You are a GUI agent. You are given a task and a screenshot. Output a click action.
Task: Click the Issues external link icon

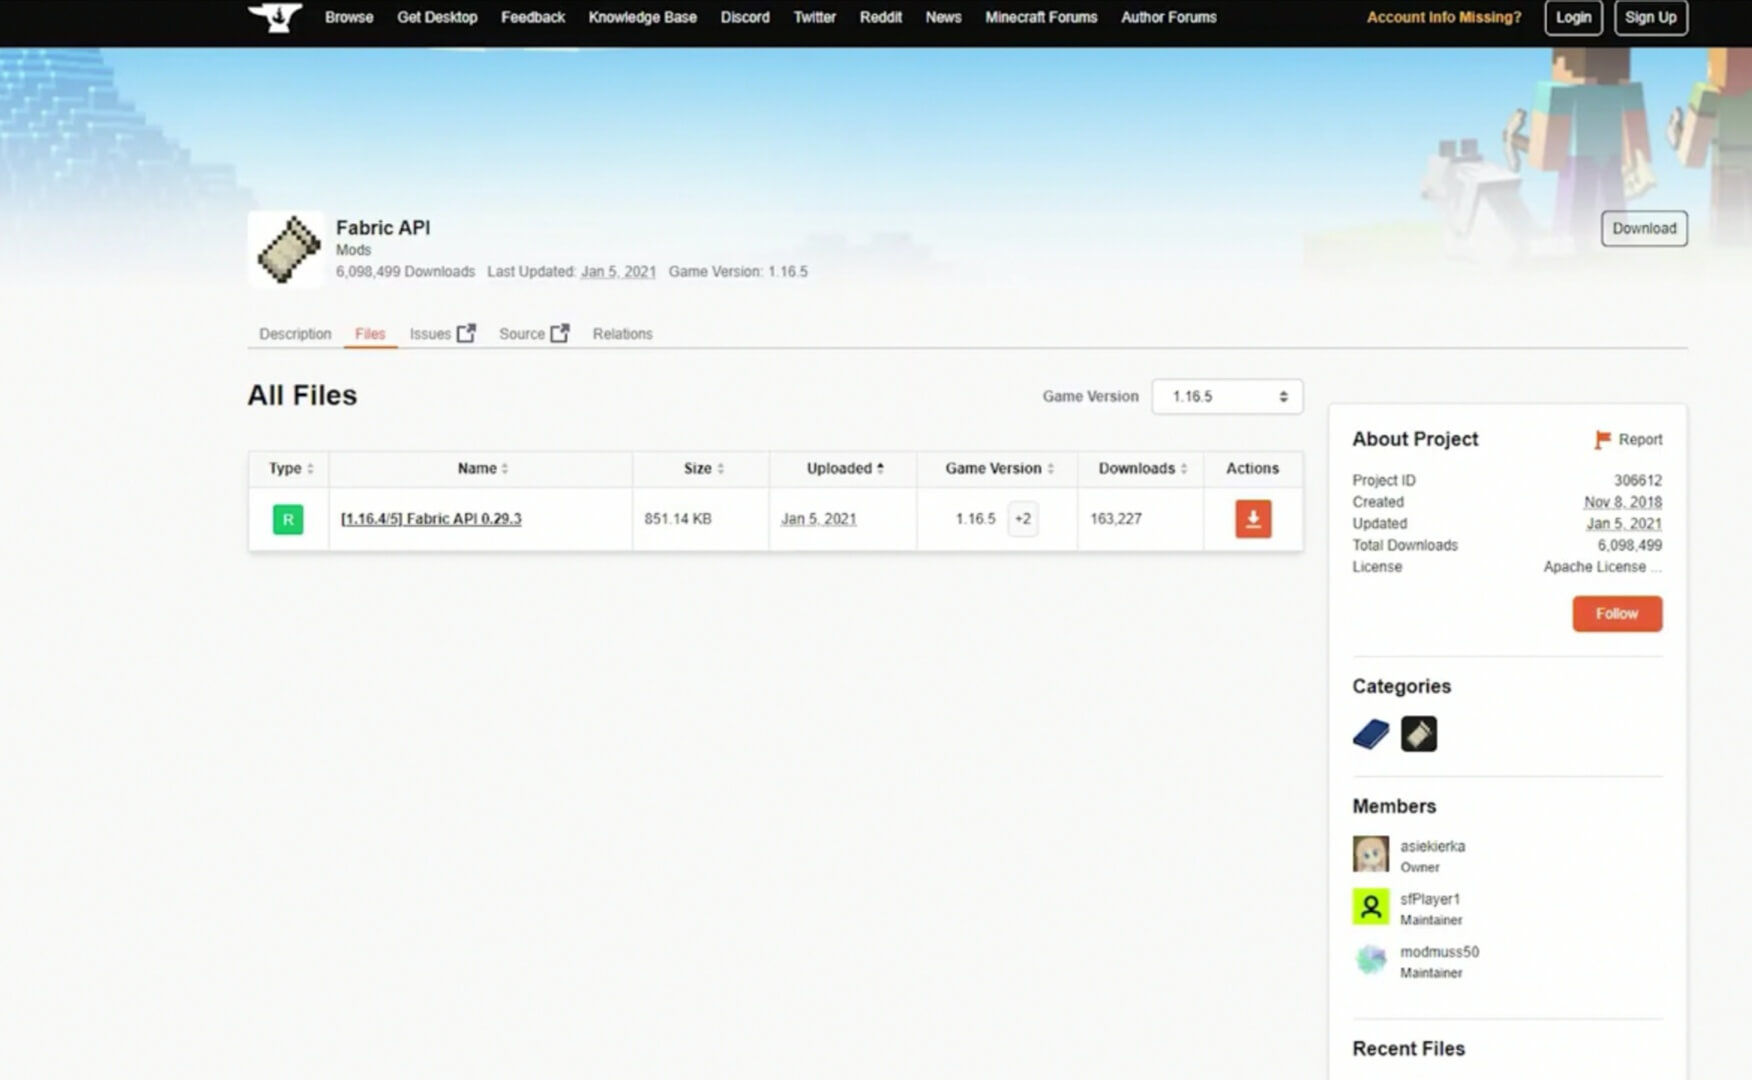(x=466, y=333)
